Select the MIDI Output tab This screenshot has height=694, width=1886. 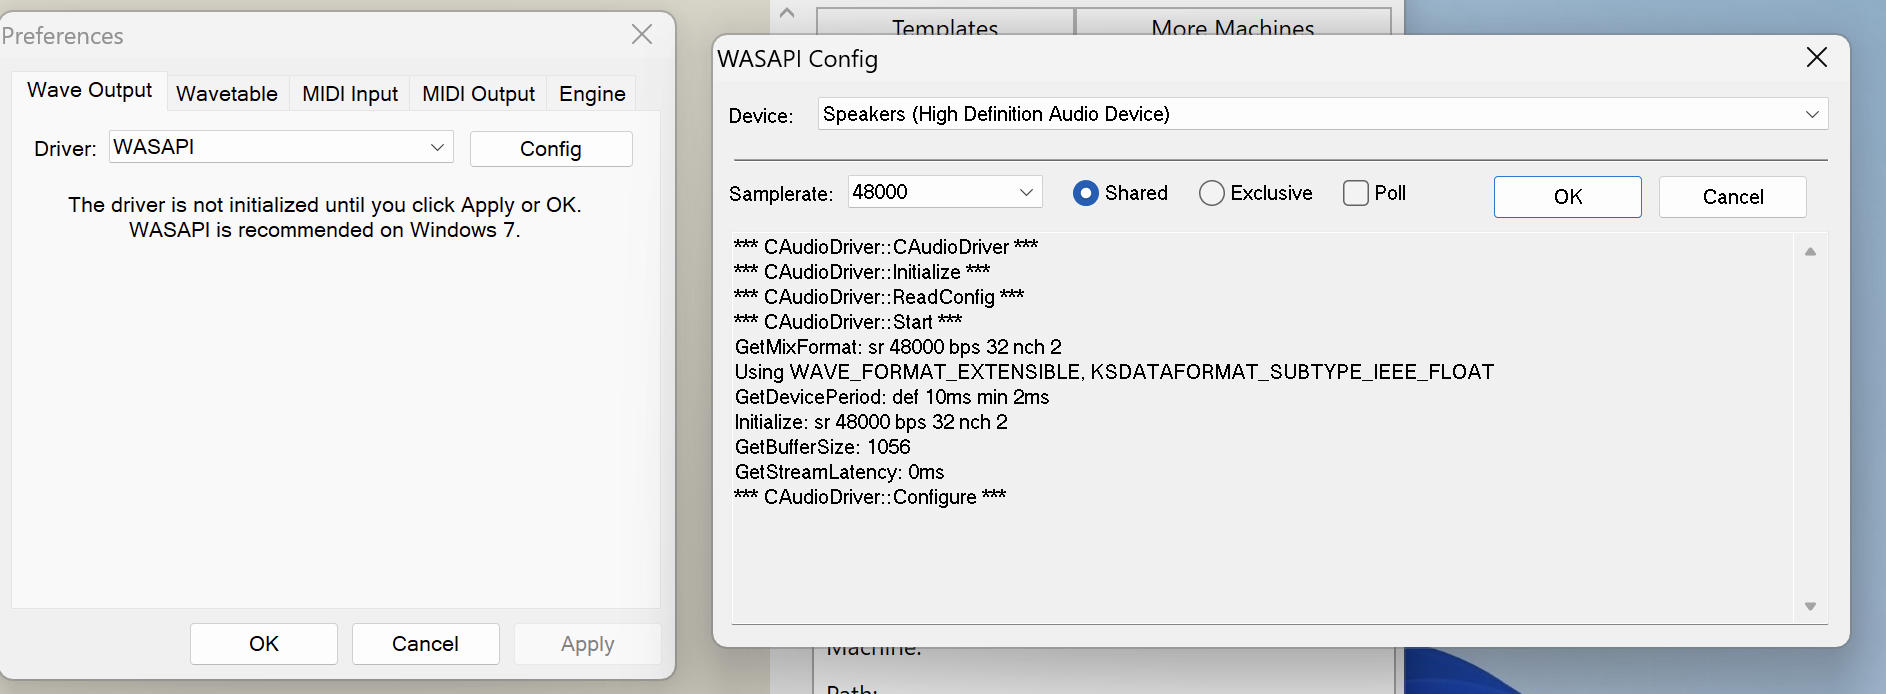click(477, 93)
